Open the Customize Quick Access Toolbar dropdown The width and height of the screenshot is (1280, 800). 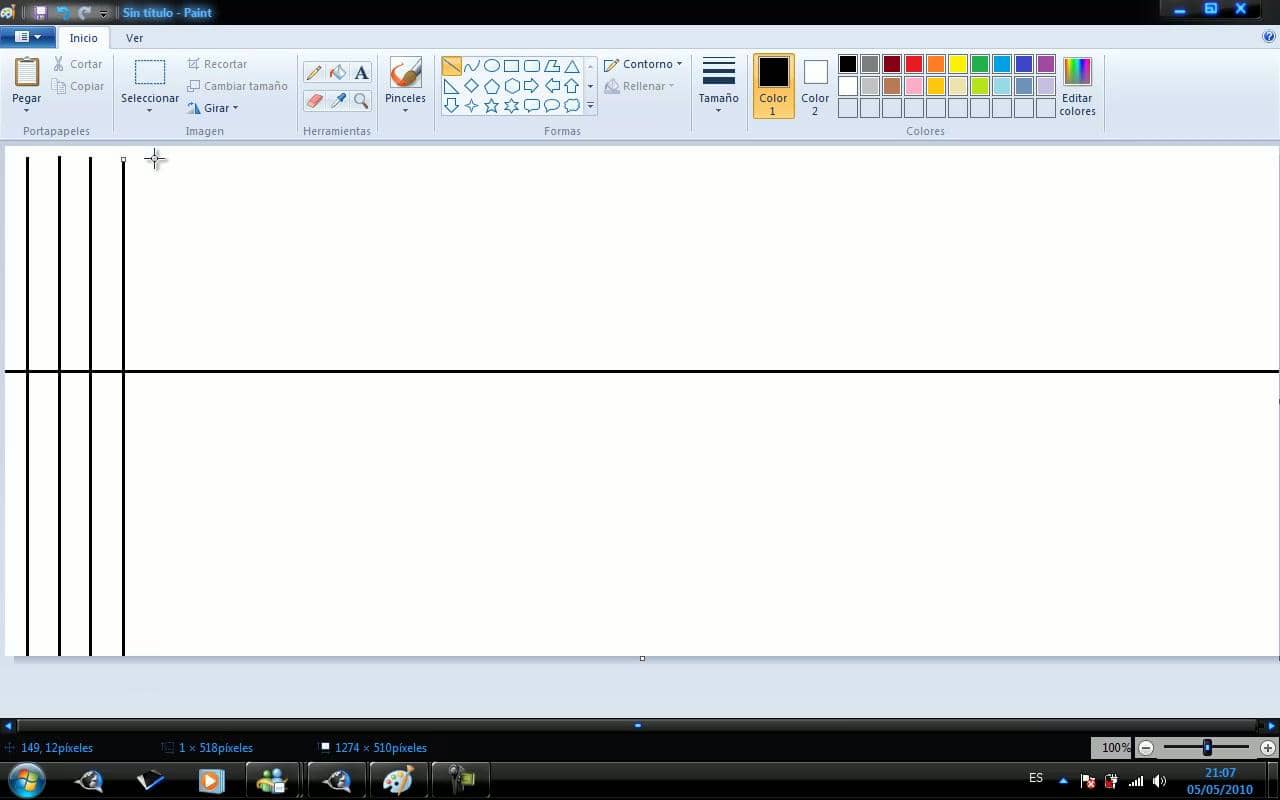(103, 14)
